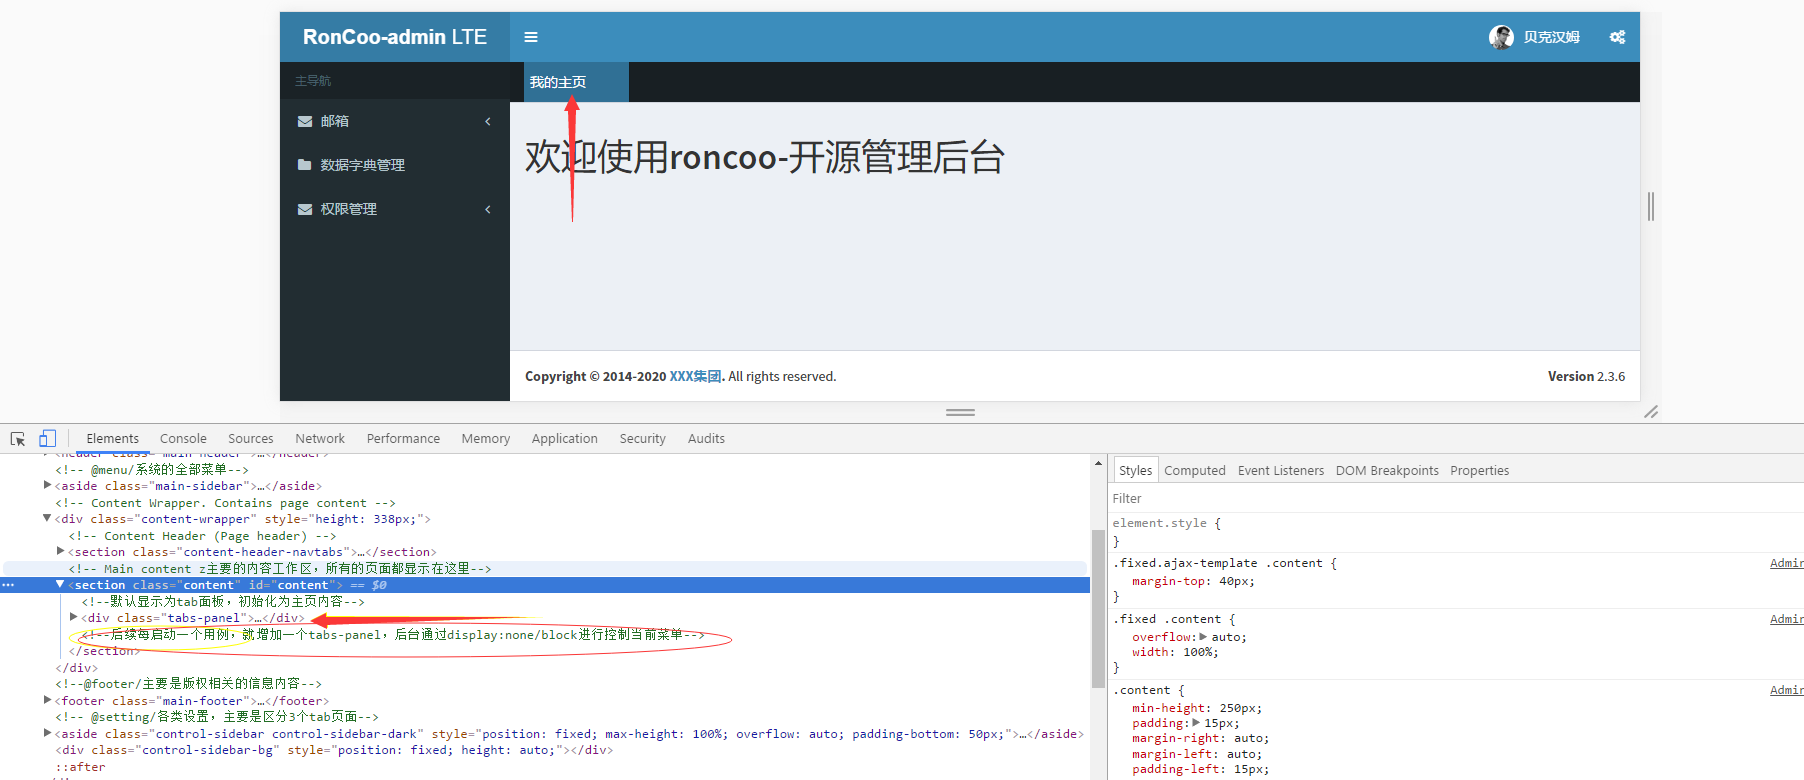Expand the 邮箱 menu chevron
1804x780 pixels.
[488, 121]
